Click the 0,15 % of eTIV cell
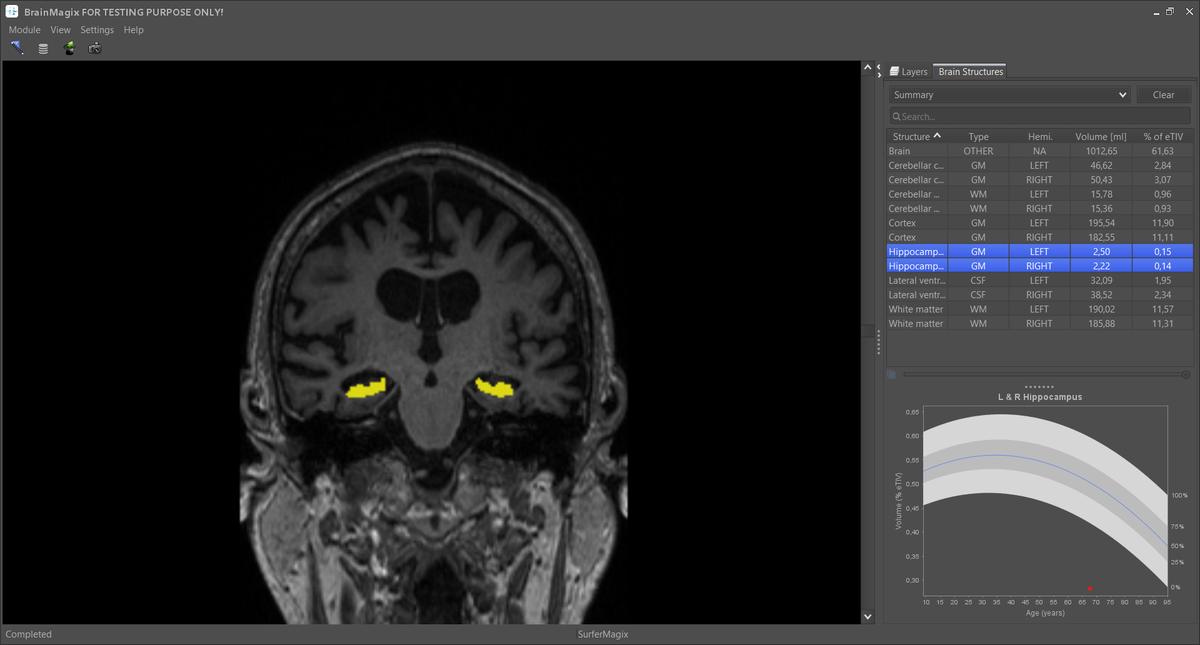The width and height of the screenshot is (1200, 645). [x=1162, y=252]
